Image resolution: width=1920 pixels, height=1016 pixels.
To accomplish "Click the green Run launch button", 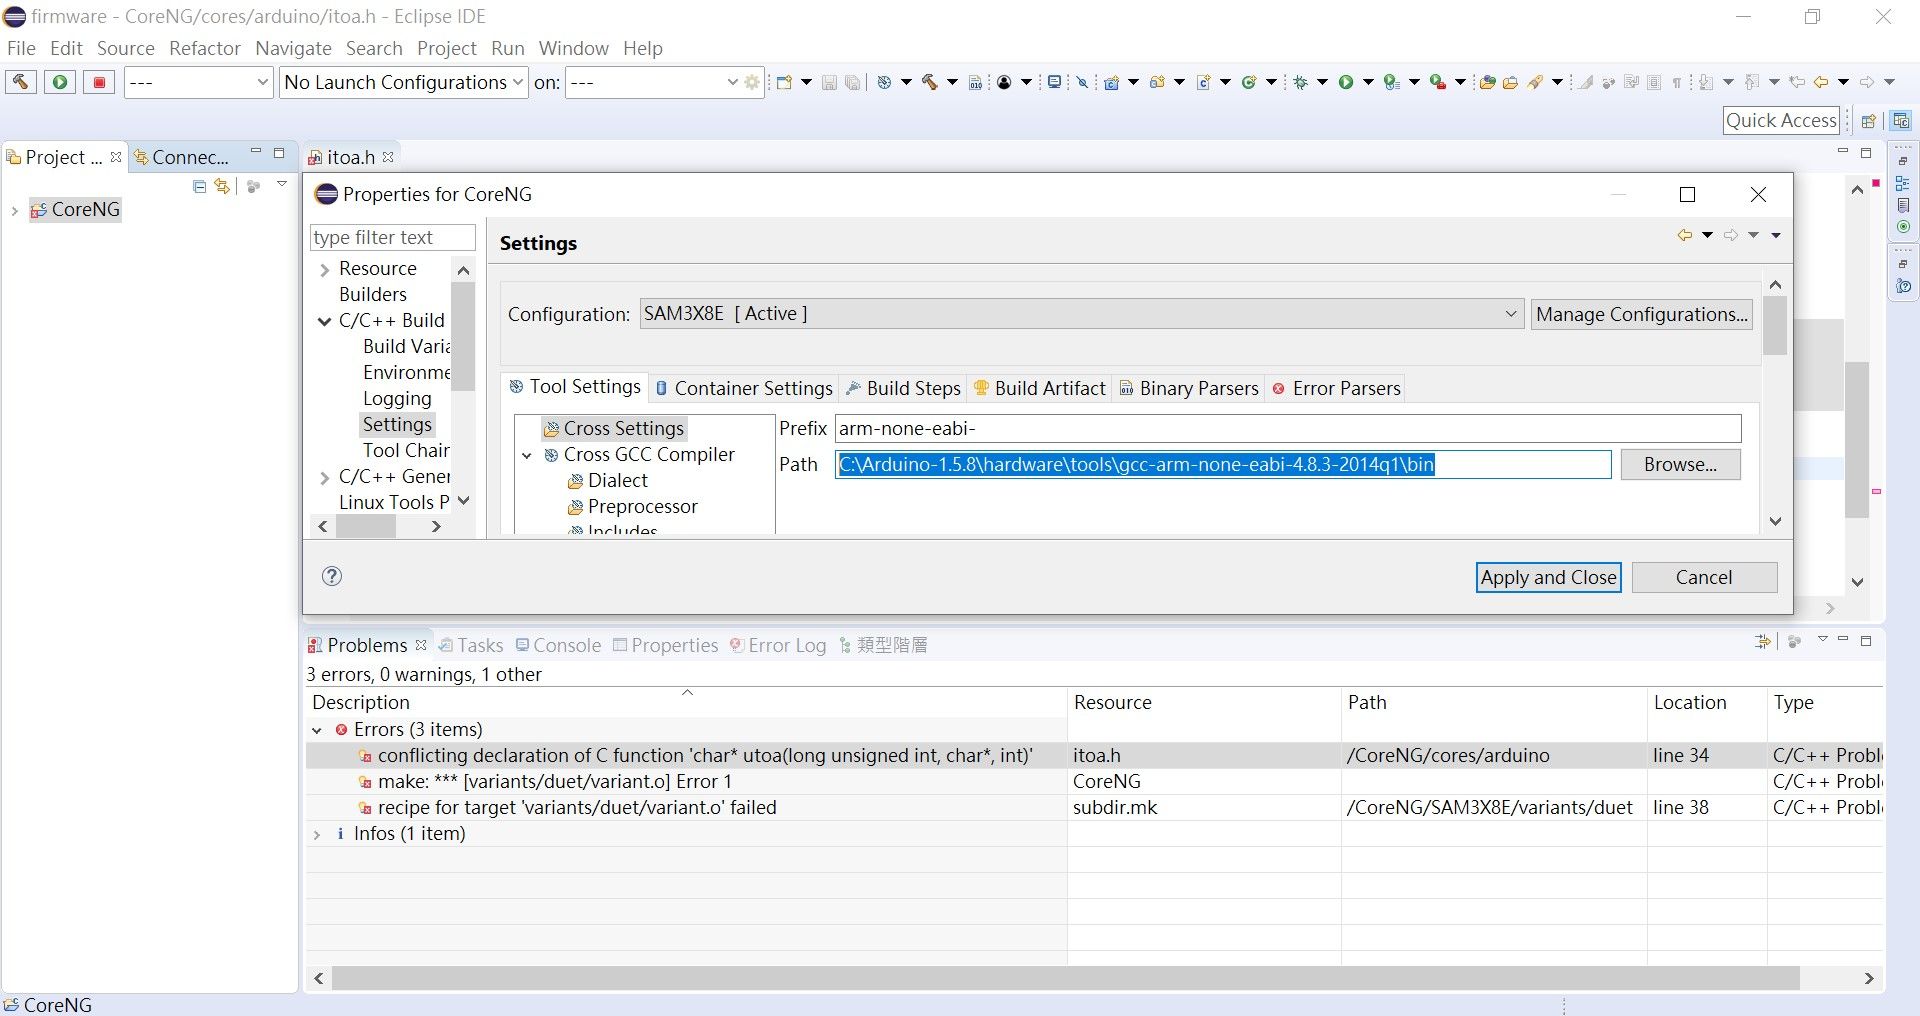I will coord(60,82).
